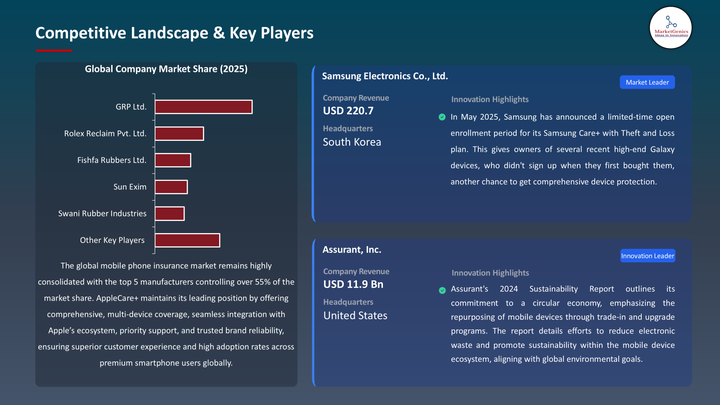Click the green check icon in Assurant card
This screenshot has height=405, width=720.
[x=442, y=290]
